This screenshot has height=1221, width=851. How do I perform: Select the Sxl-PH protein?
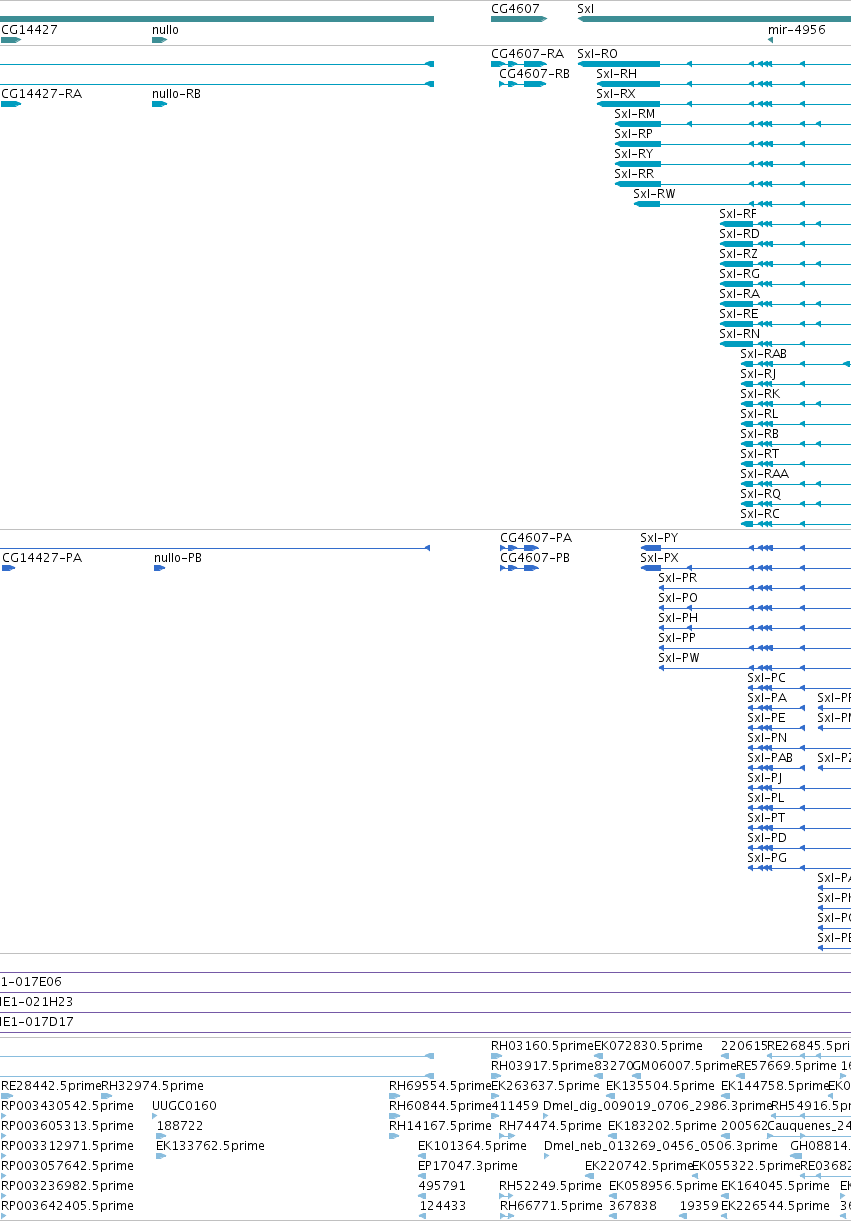[x=678, y=618]
